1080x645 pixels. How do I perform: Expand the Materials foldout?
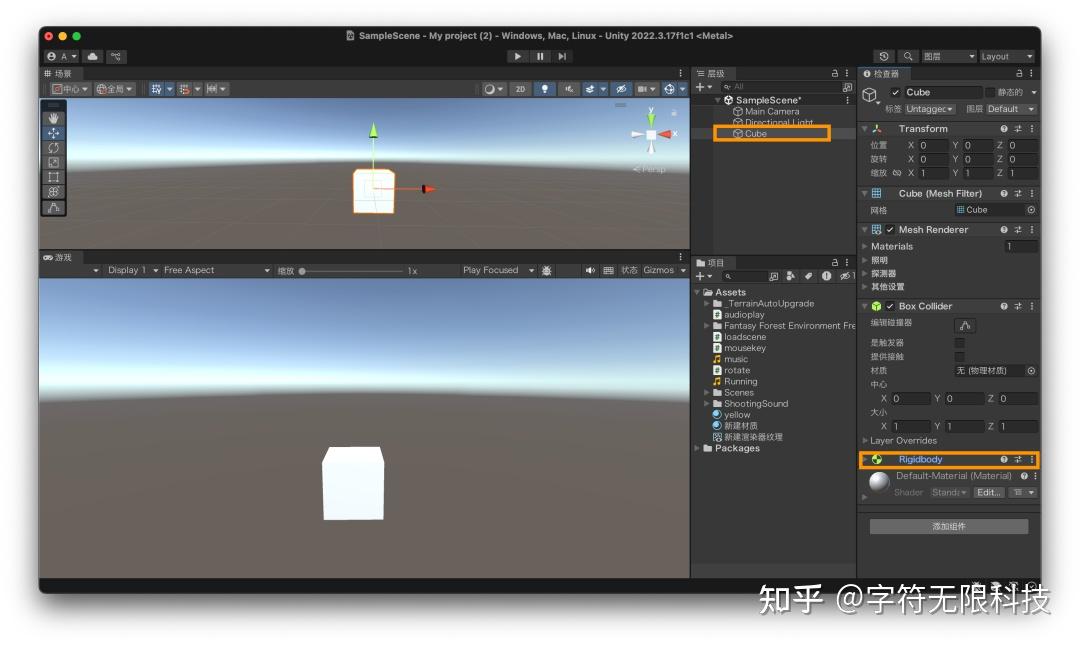coord(865,246)
